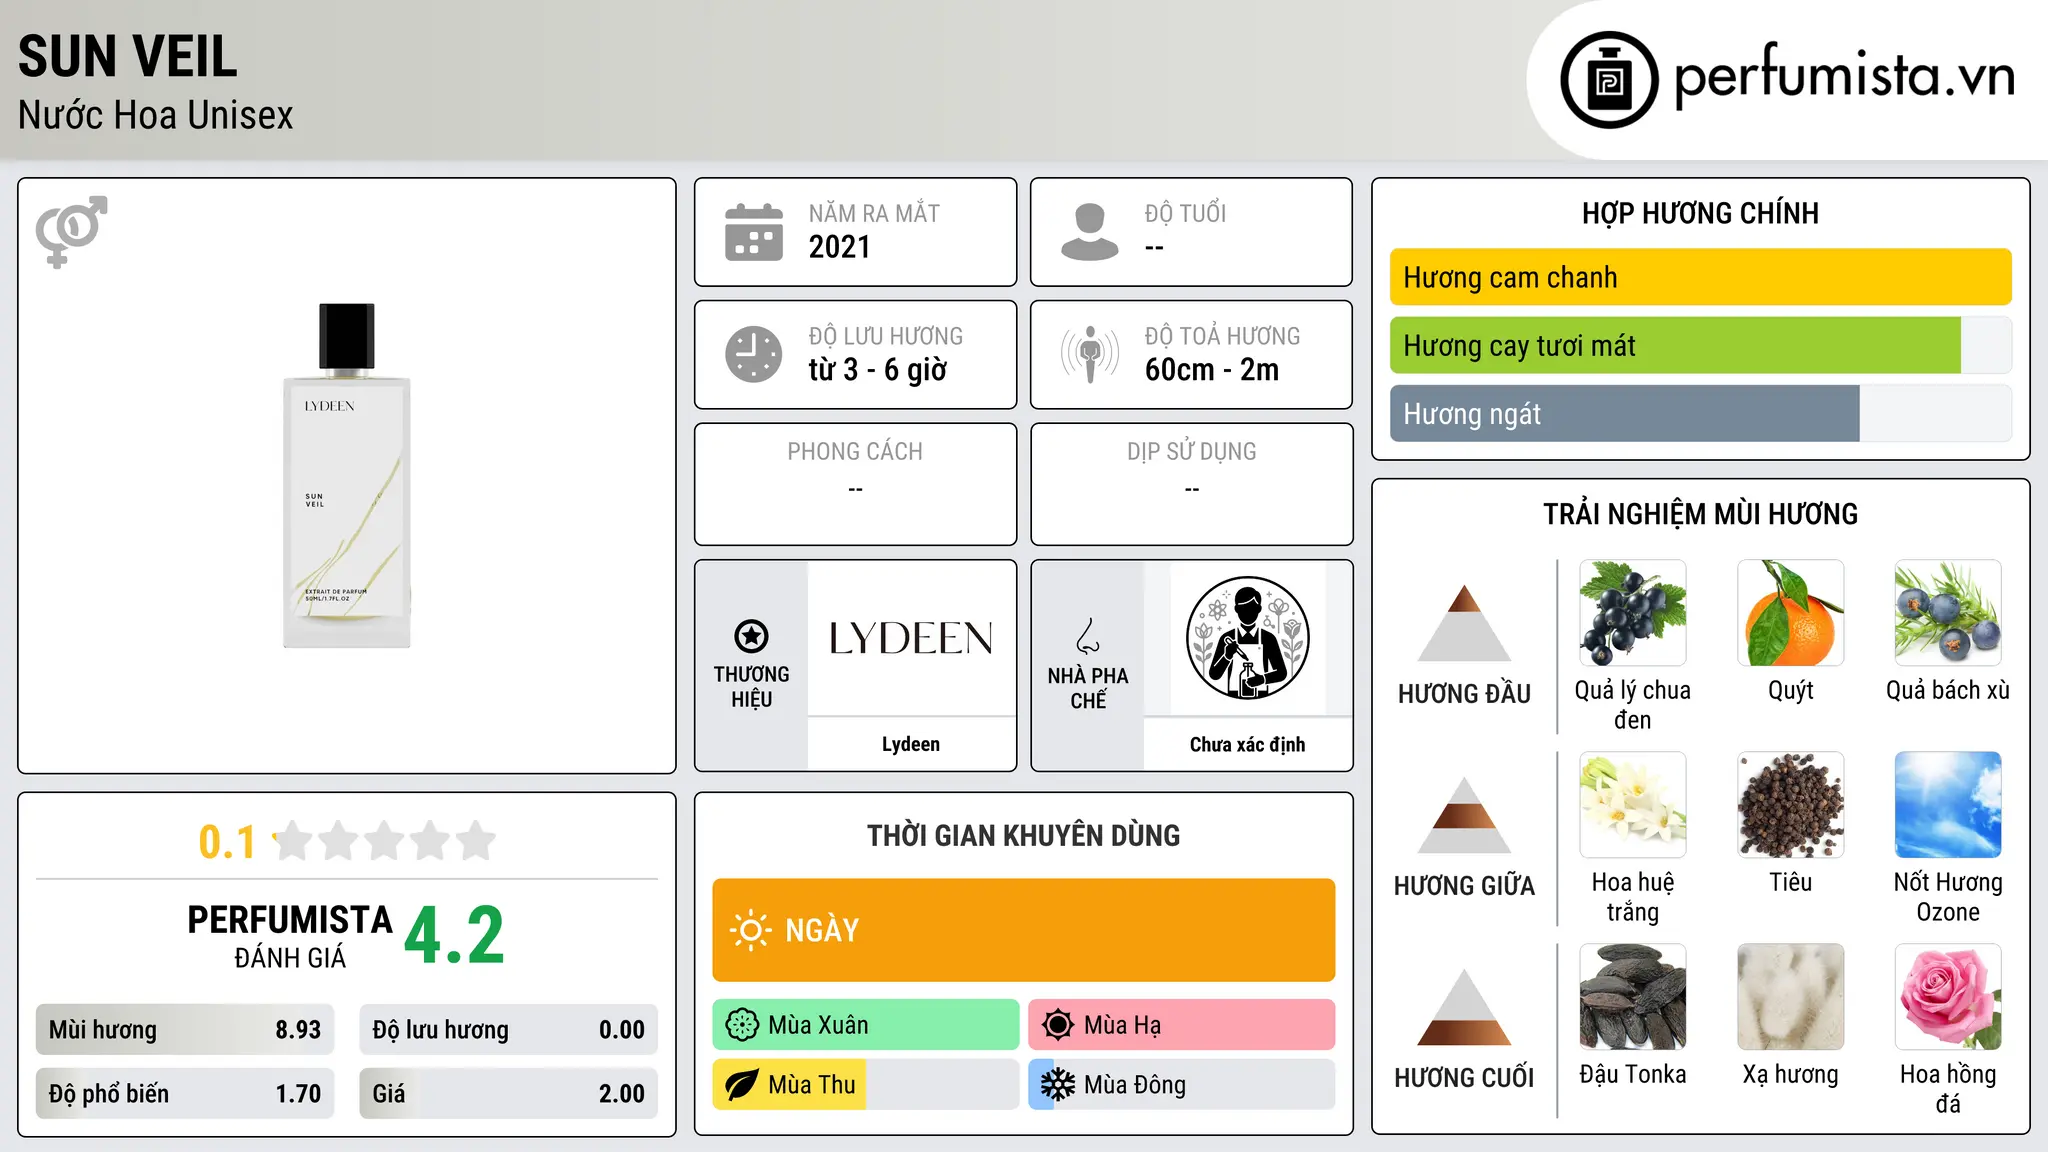Click the Độ lưu hương 0.00 score row
This screenshot has width=2048, height=1152.
click(508, 1029)
